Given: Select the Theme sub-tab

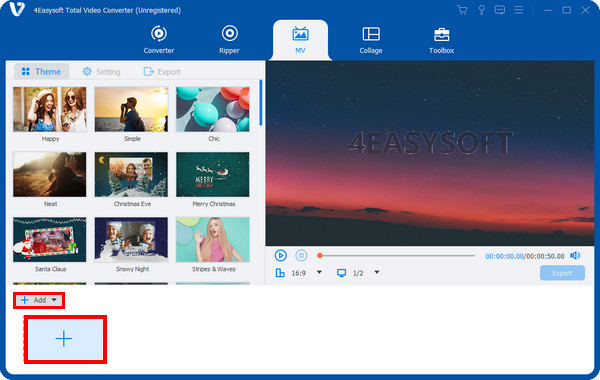Looking at the screenshot, I should (x=41, y=72).
